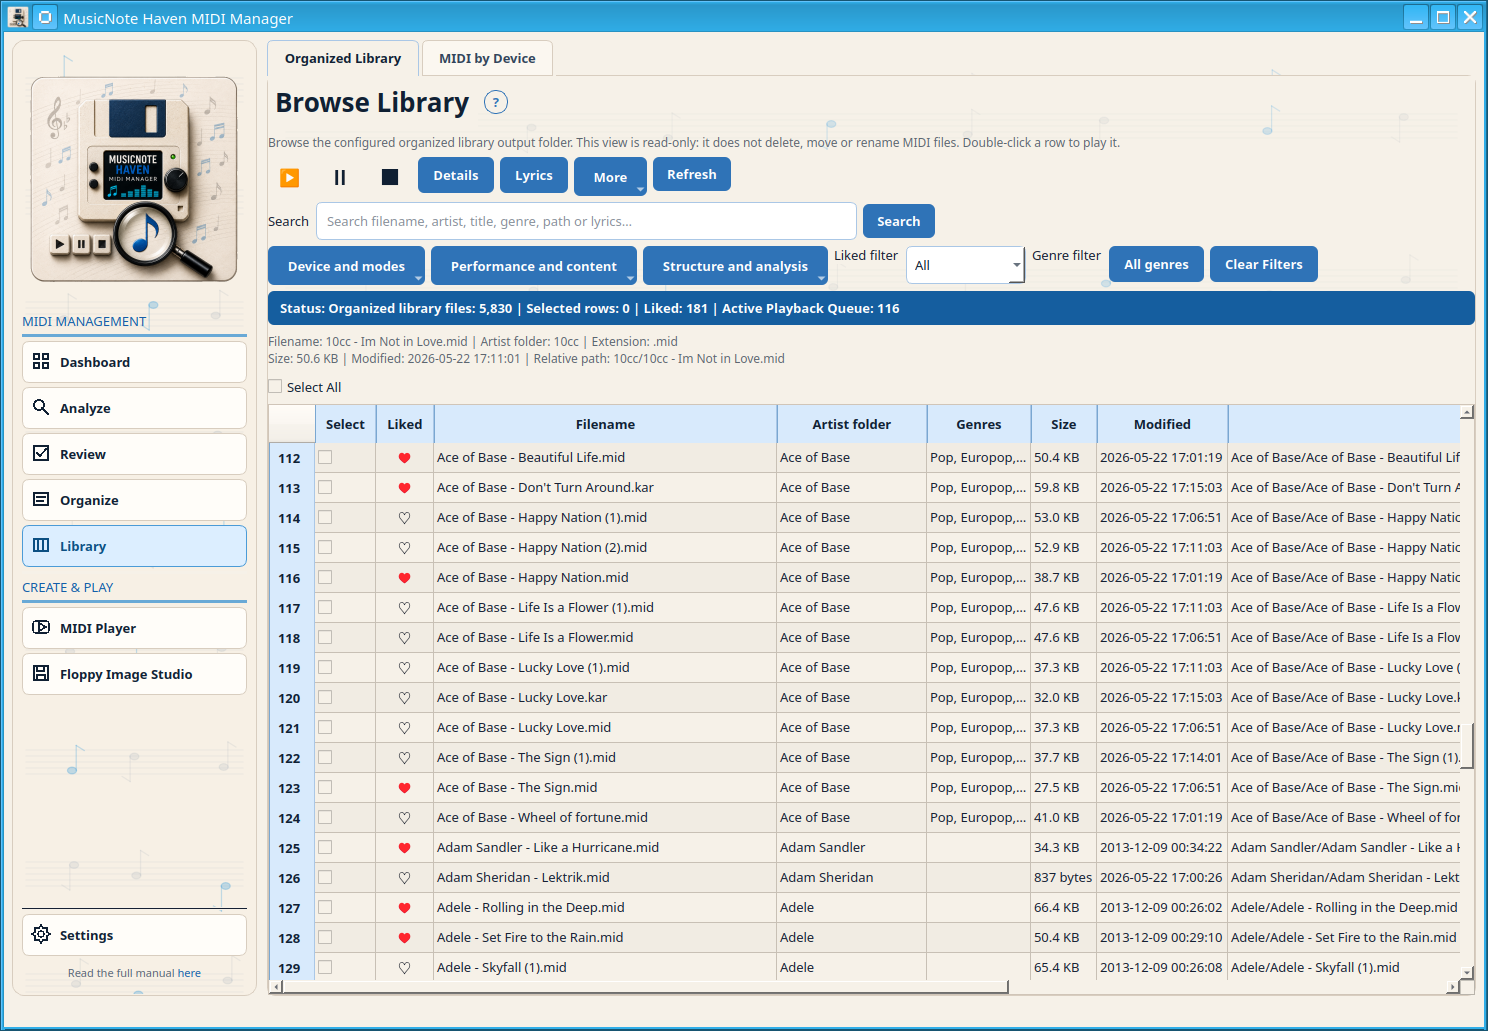Click the Analyze magnifier icon in sidebar
Image resolution: width=1488 pixels, height=1031 pixels.
(41, 407)
